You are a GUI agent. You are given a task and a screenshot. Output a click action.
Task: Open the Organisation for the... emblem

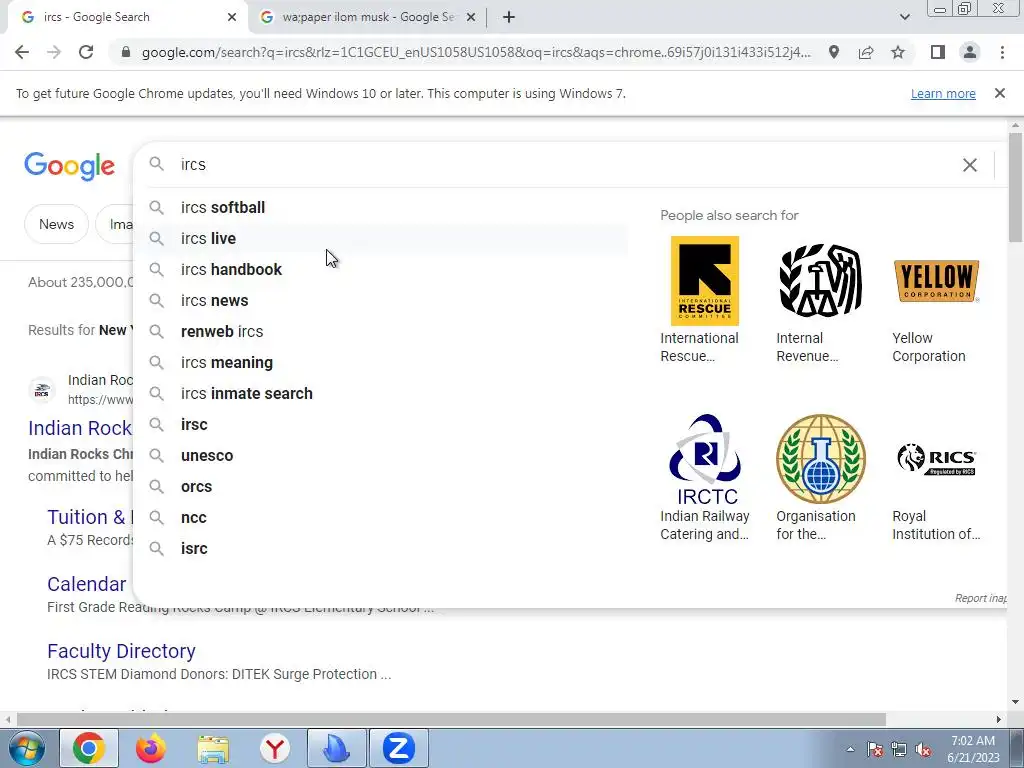(x=821, y=458)
